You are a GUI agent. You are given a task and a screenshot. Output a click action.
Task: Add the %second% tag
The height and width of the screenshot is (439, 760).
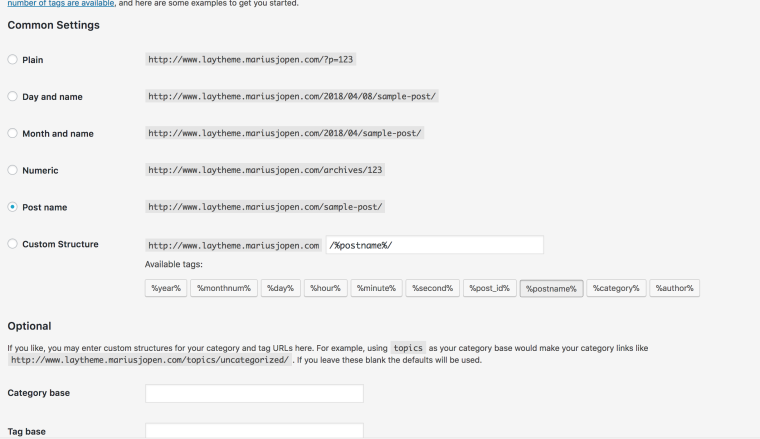click(x=432, y=288)
